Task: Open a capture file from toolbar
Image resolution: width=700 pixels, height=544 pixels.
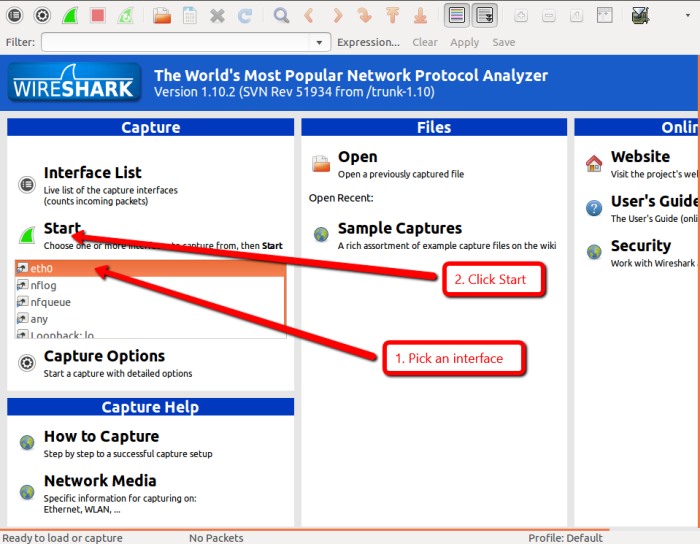Action: coord(162,16)
